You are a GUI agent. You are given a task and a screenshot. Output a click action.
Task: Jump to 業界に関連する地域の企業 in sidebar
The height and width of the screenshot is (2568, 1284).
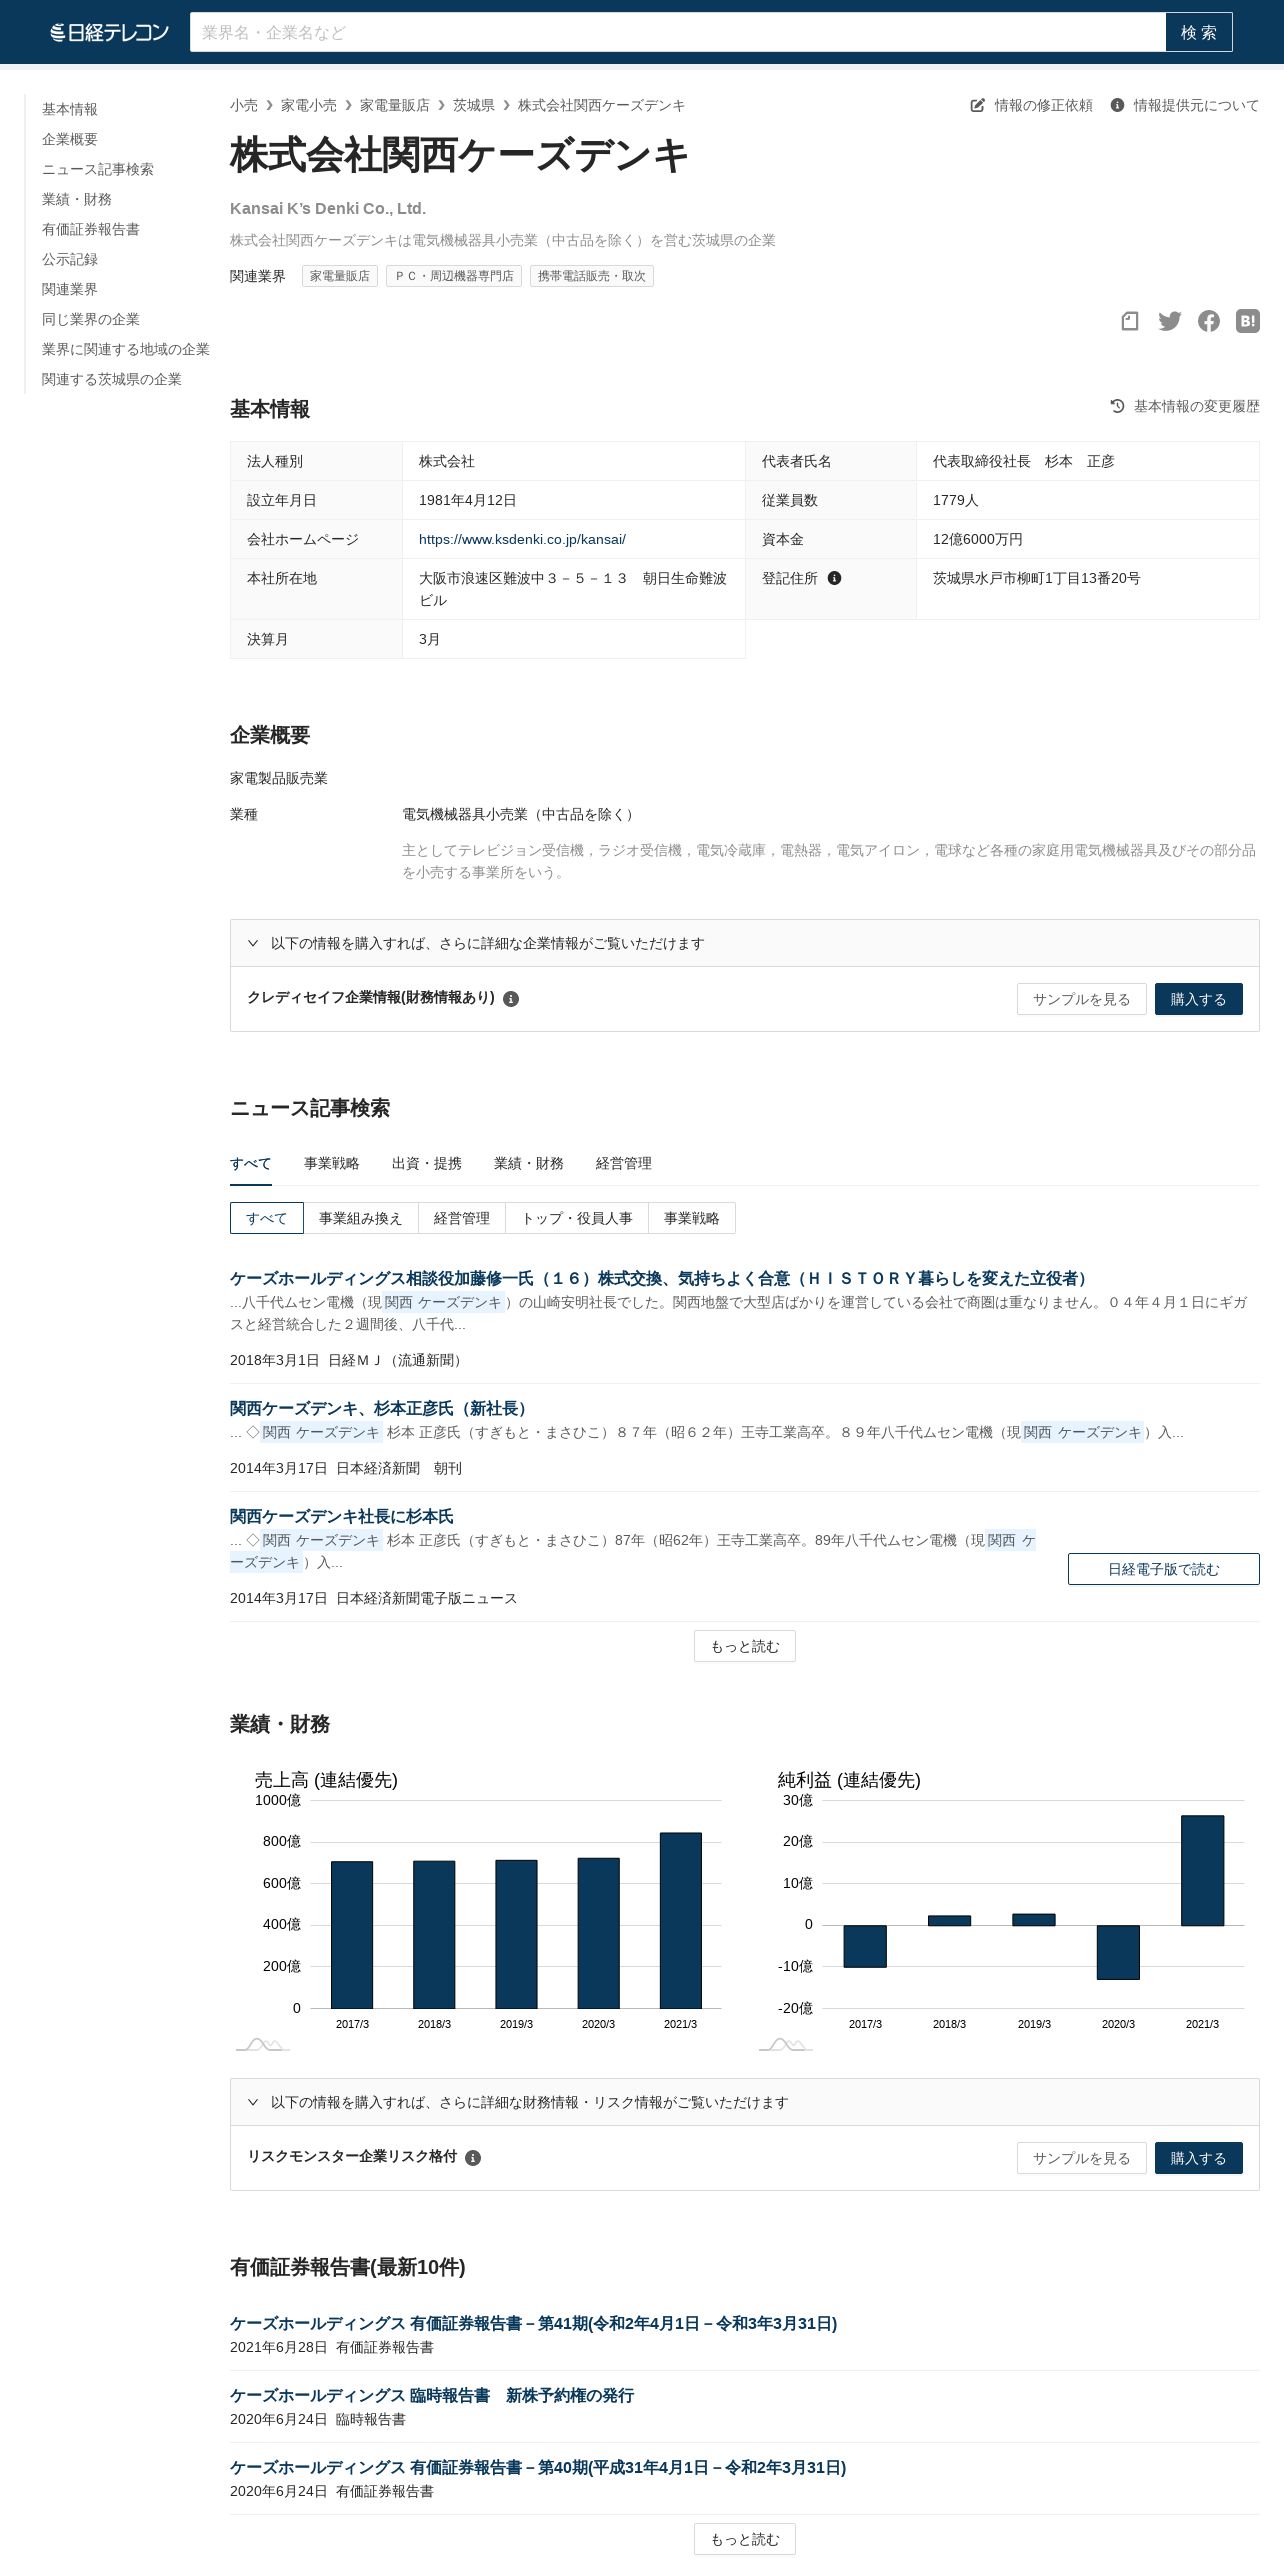tap(126, 349)
